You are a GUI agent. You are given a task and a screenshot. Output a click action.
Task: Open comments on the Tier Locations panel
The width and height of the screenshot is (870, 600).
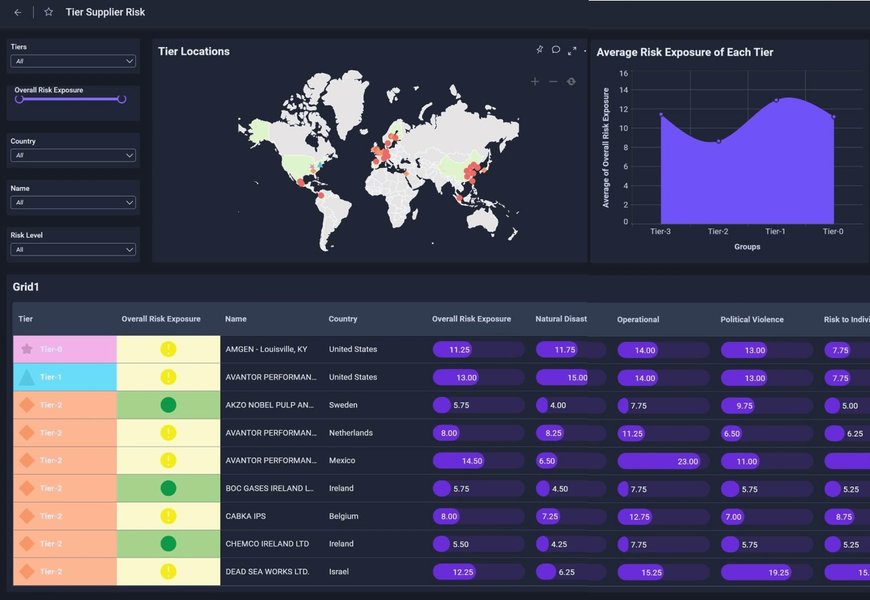tap(556, 49)
